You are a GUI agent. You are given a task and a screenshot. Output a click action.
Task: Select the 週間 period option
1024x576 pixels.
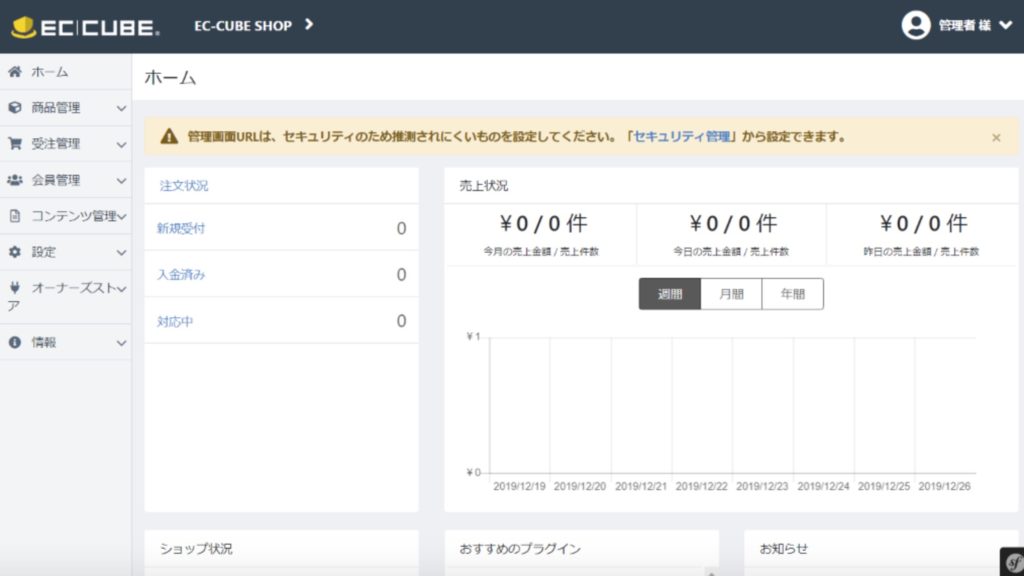pos(668,293)
